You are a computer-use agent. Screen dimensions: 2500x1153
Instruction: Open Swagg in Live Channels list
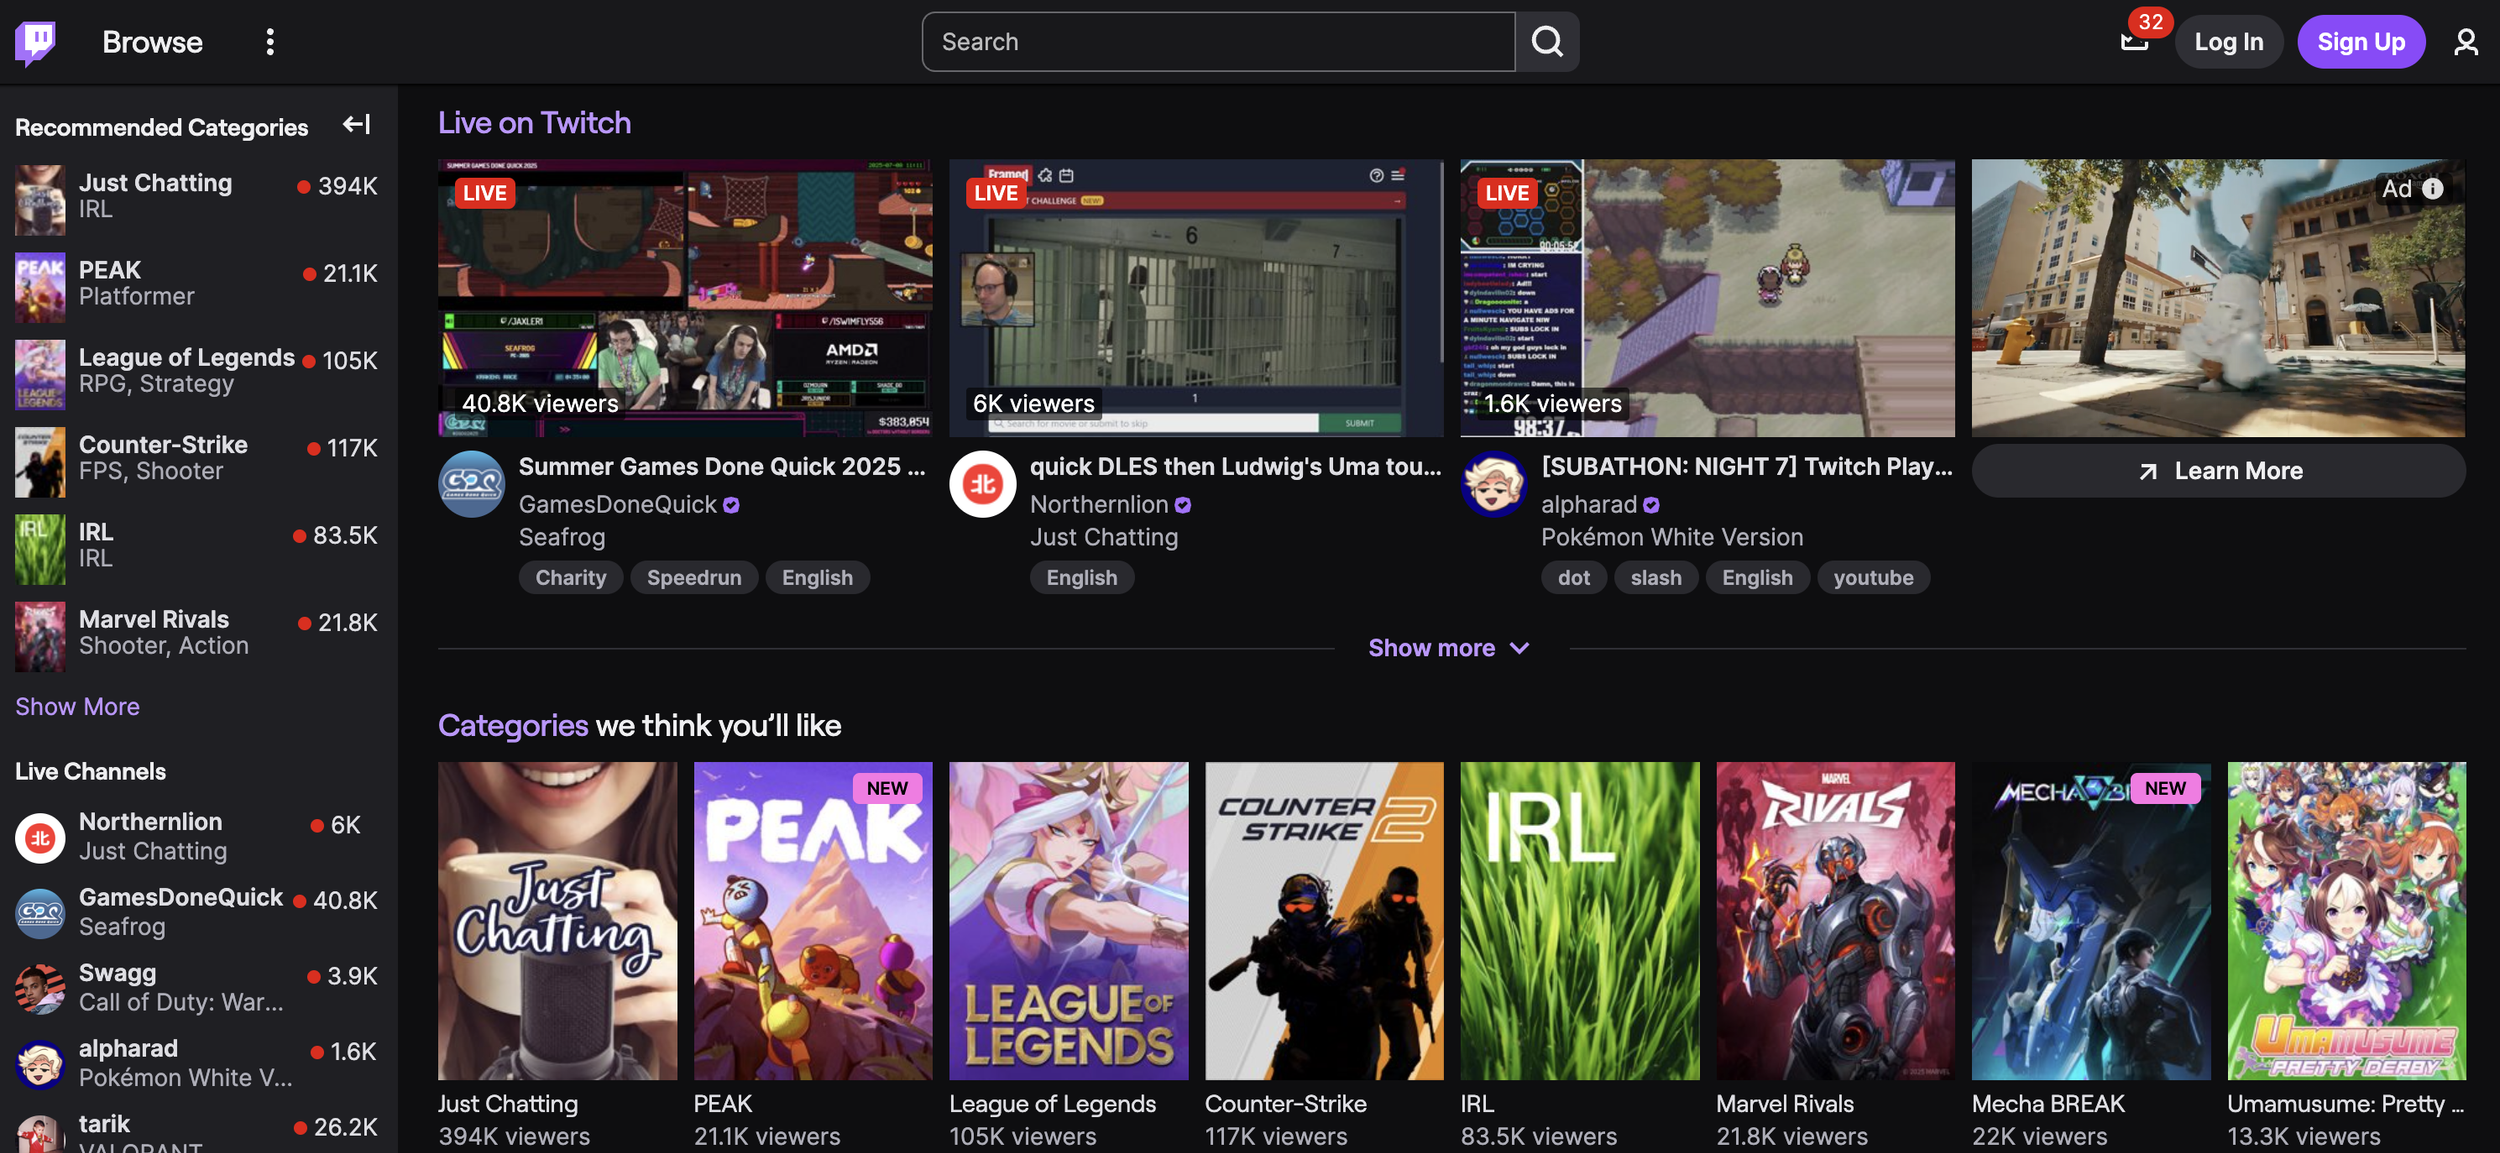tap(117, 973)
